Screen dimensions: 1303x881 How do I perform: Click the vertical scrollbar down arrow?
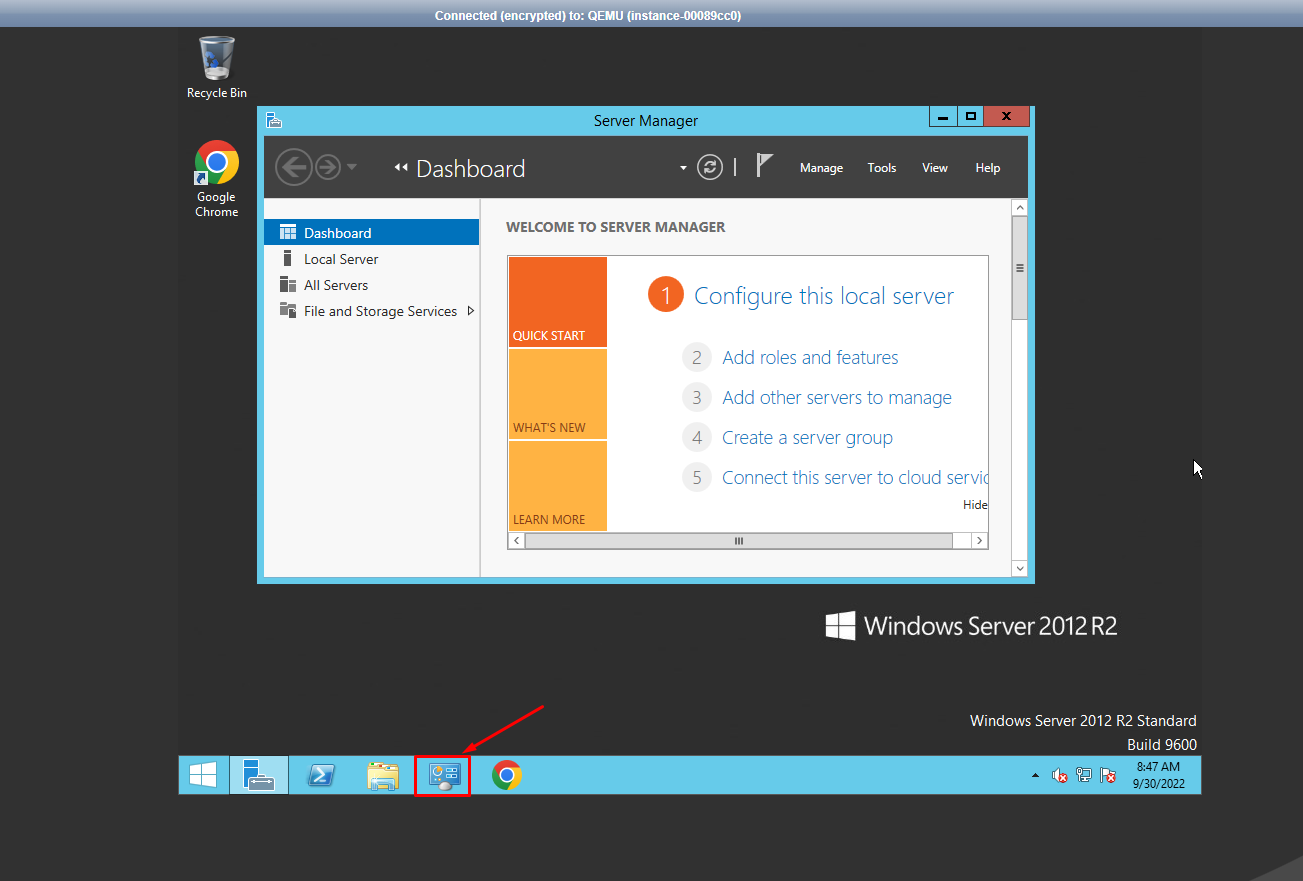point(1020,568)
